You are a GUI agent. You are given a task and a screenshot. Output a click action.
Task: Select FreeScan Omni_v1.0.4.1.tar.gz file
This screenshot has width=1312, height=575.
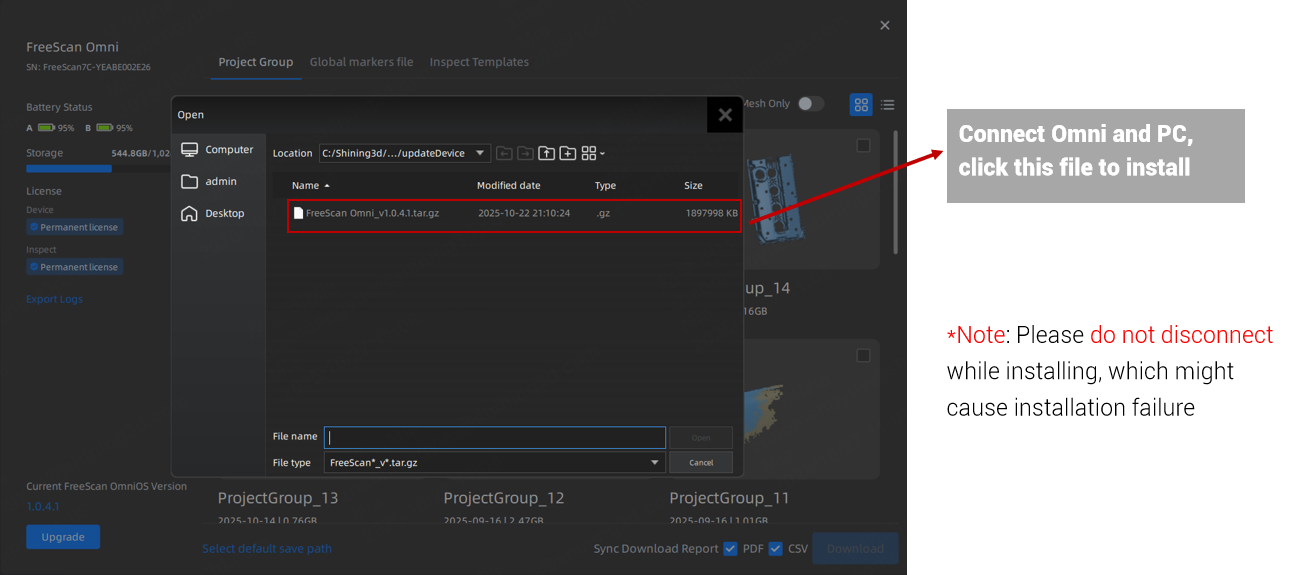(x=515, y=213)
